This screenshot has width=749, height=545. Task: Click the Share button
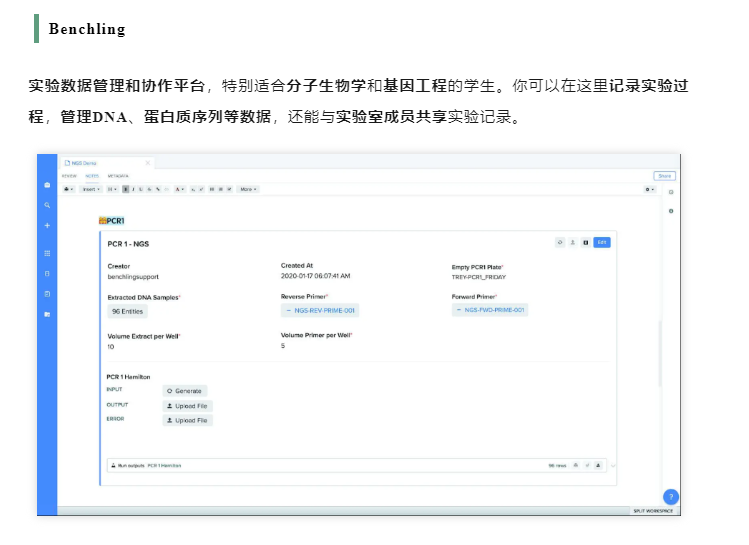coord(664,176)
